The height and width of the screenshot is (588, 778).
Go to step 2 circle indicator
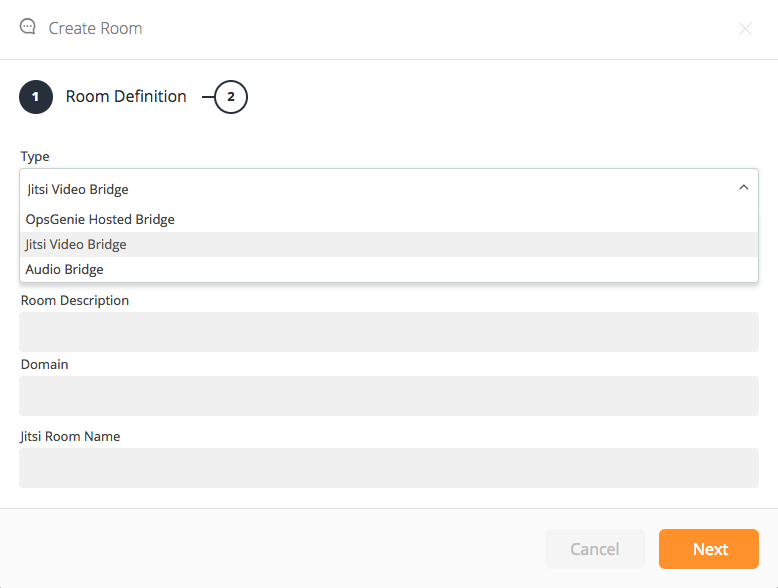click(231, 97)
